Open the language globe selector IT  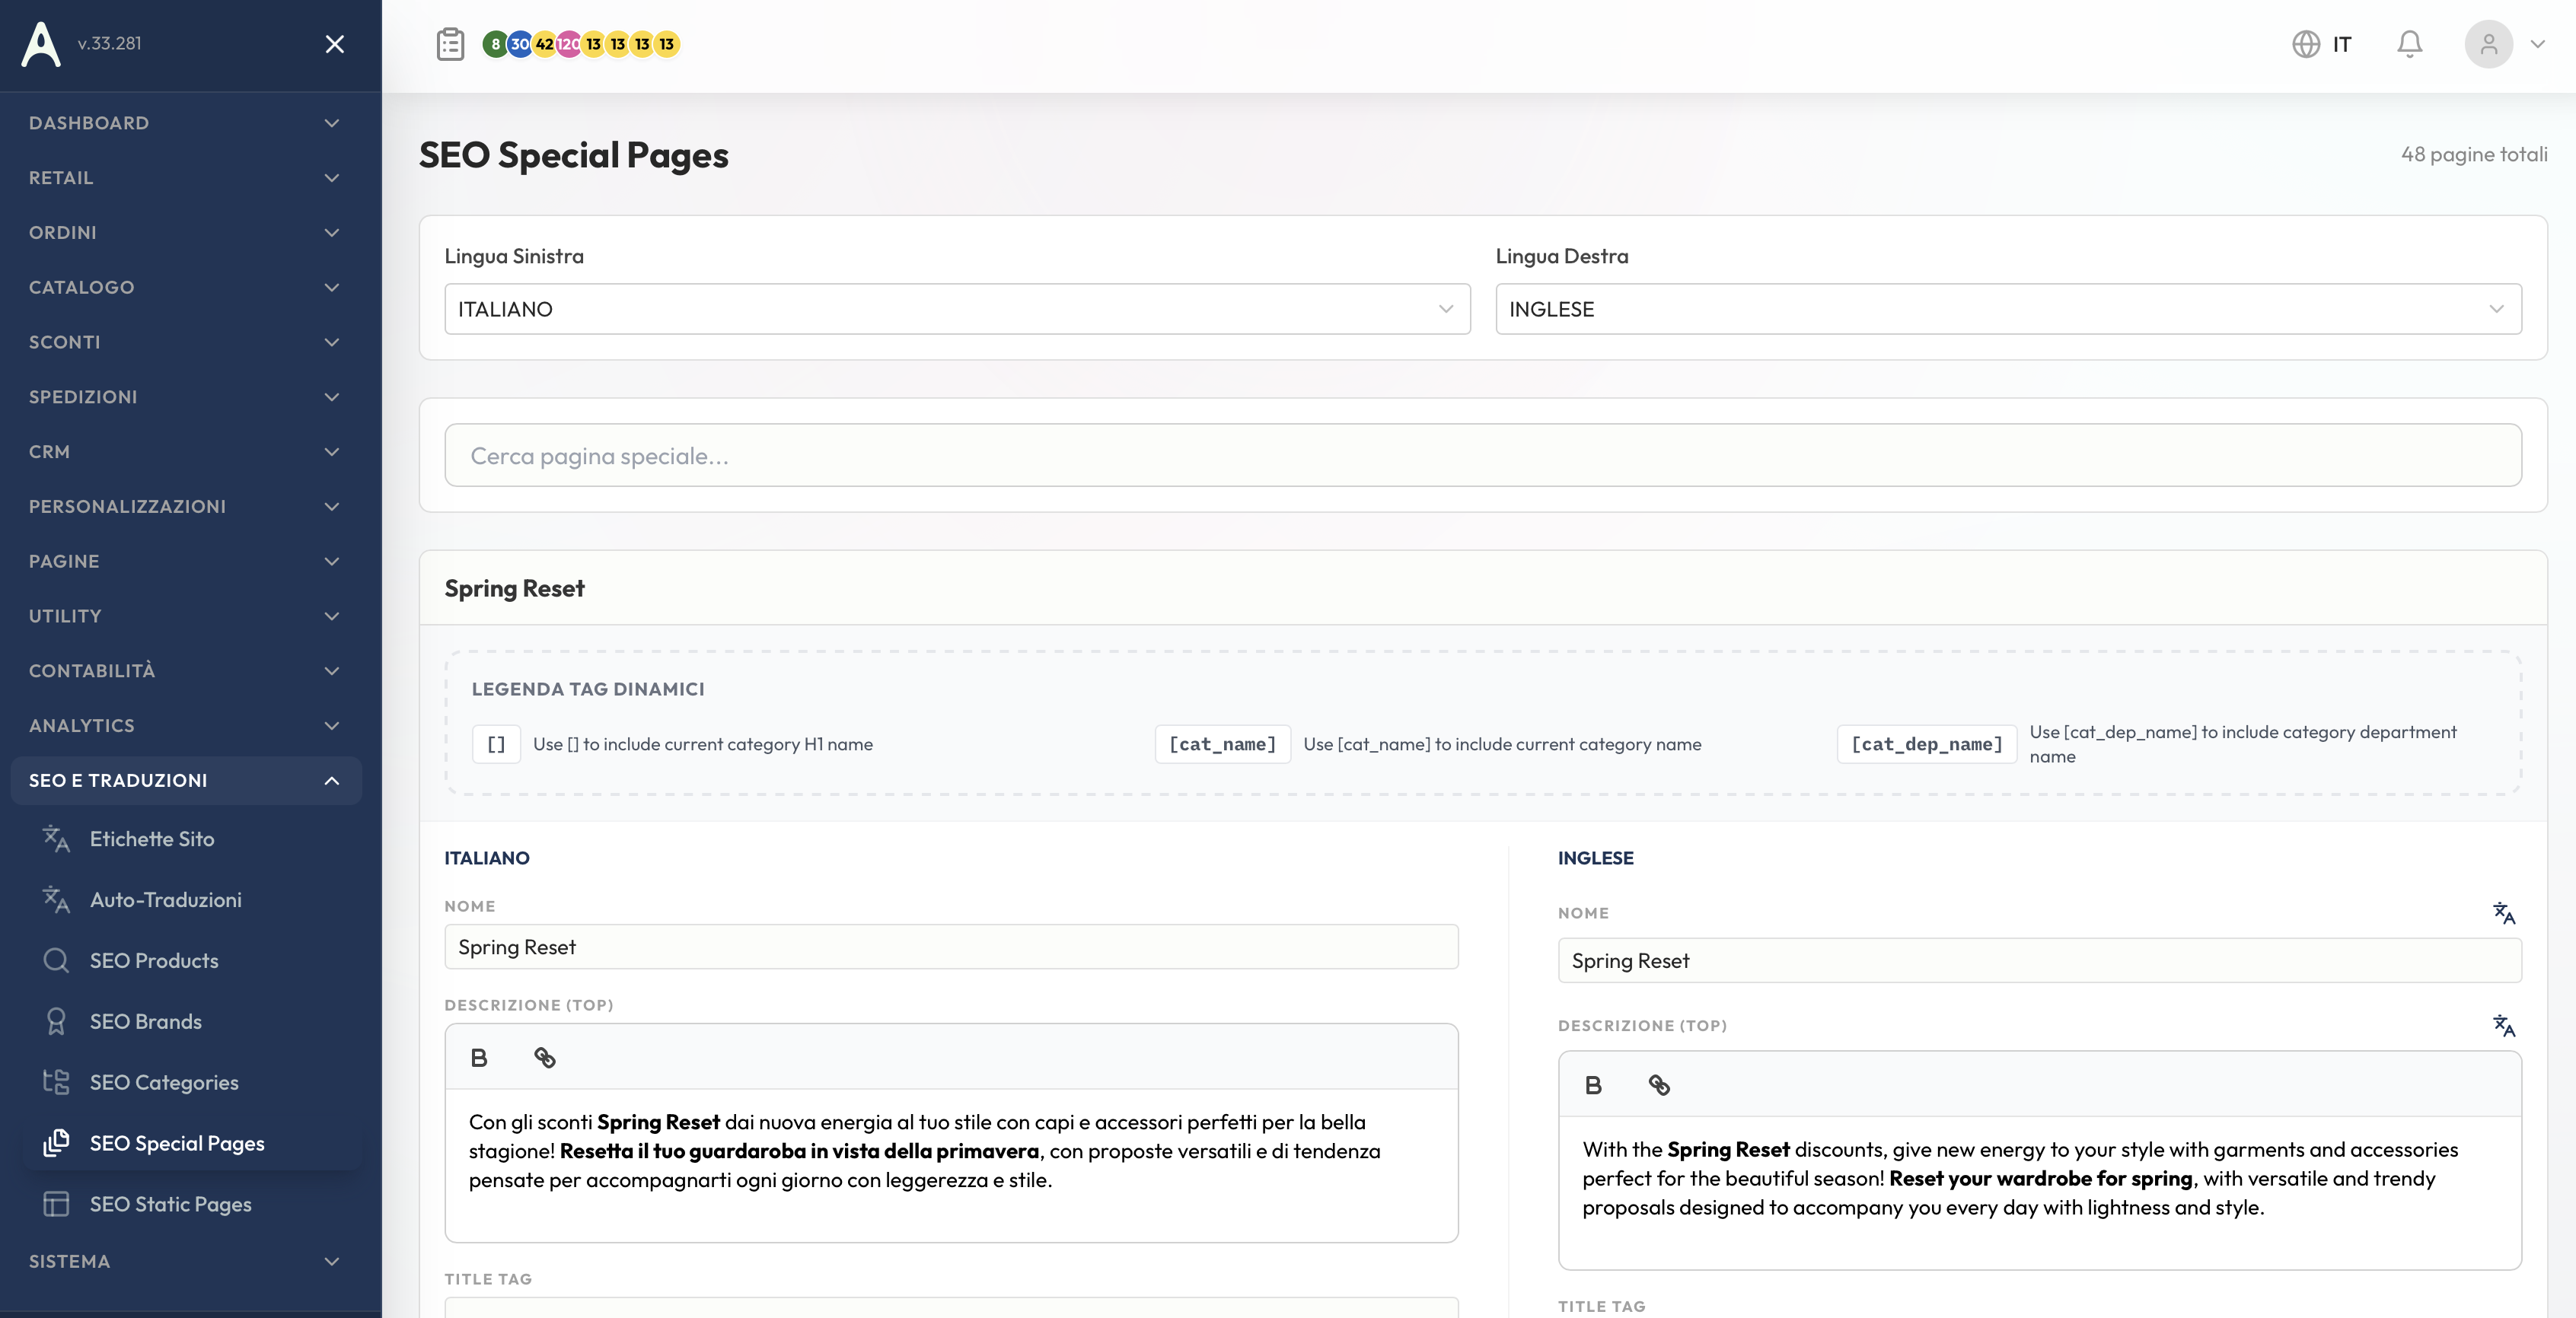click(2321, 44)
